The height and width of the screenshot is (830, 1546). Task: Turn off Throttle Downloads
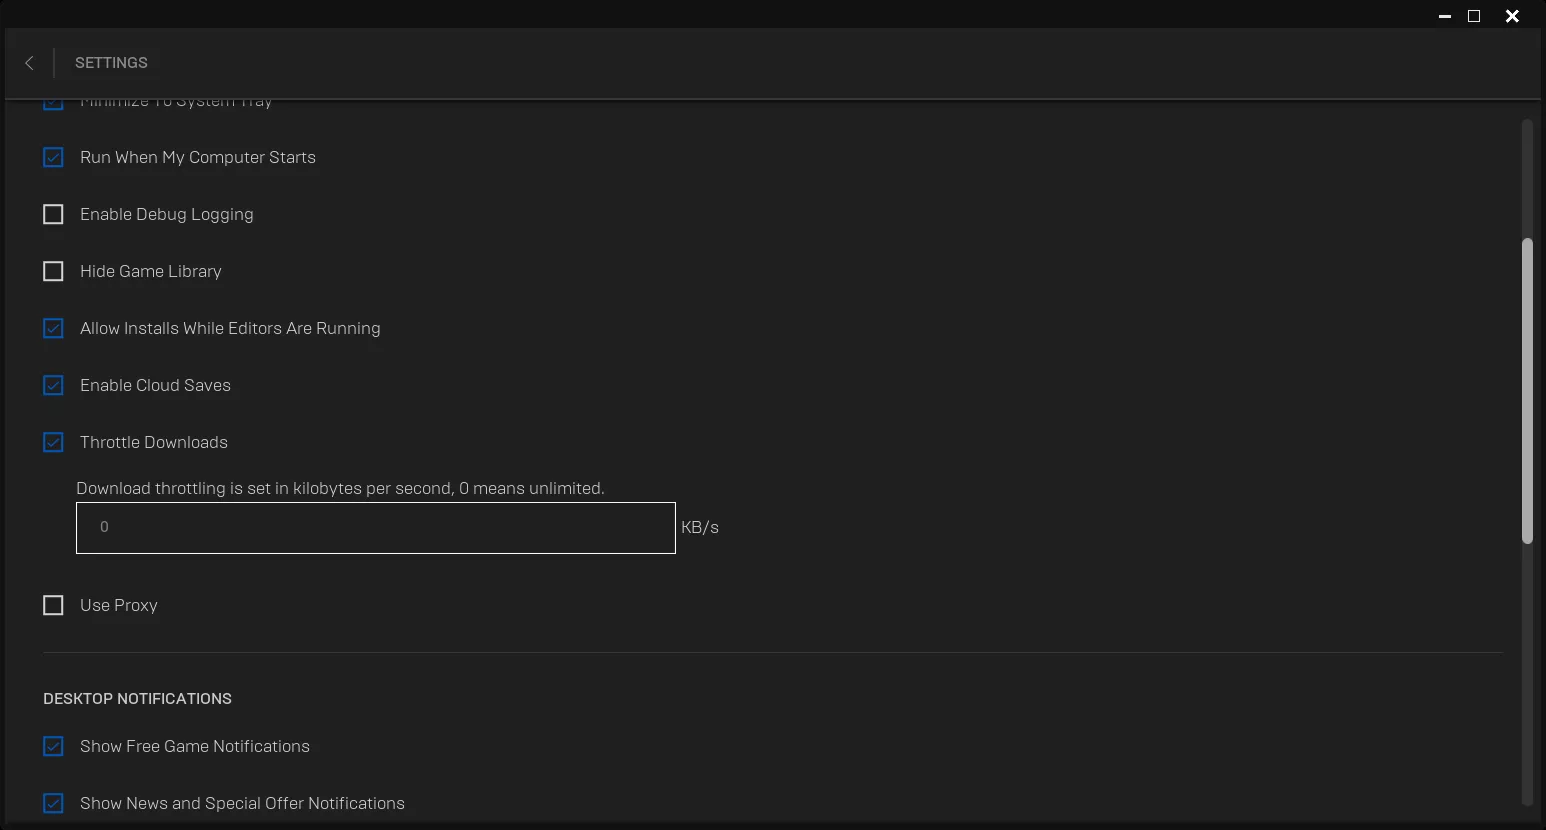(53, 442)
